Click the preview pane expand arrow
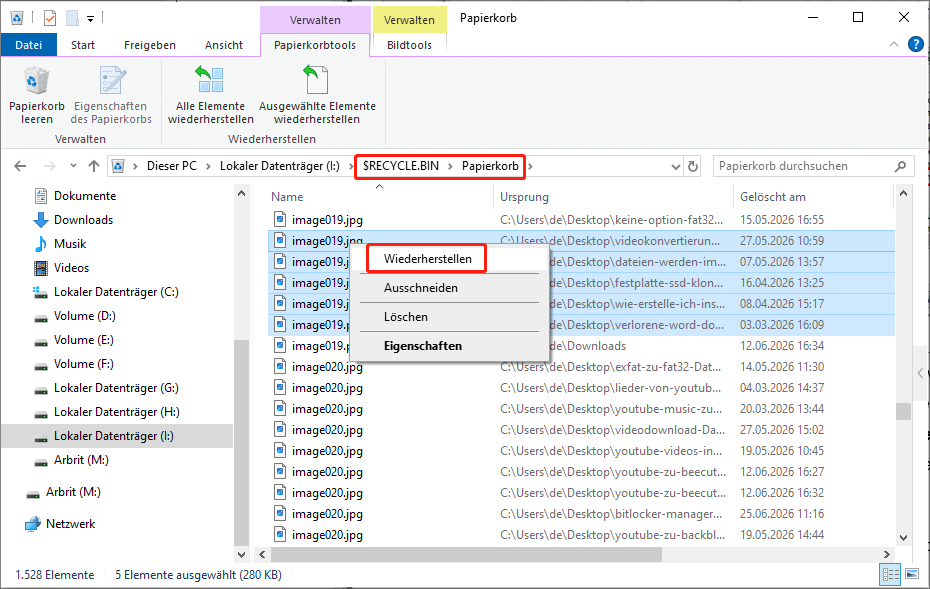 pyautogui.click(x=921, y=373)
